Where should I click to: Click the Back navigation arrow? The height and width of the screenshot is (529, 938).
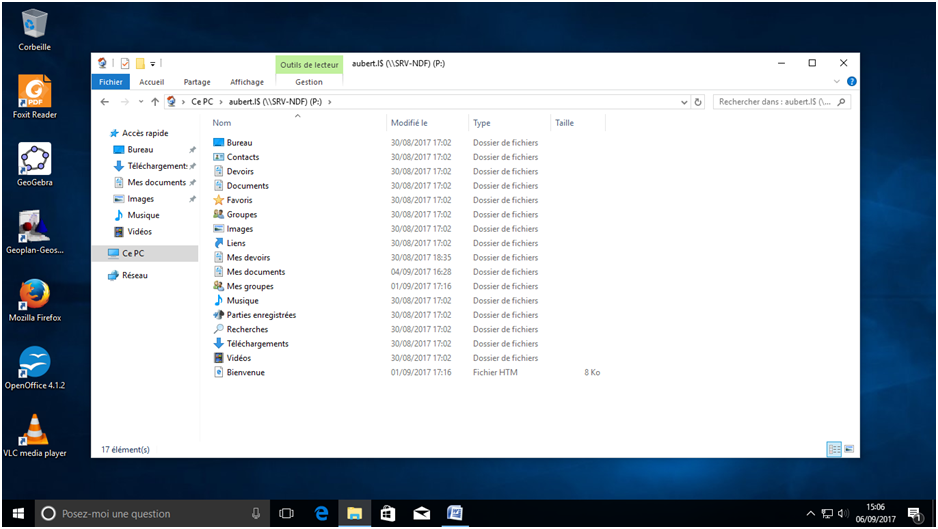point(105,102)
